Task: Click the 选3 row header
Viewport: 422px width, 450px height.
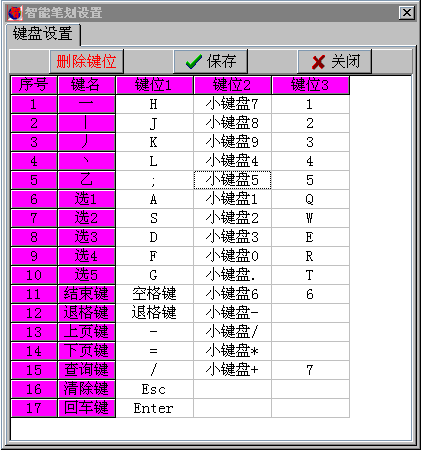Action: coord(87,237)
